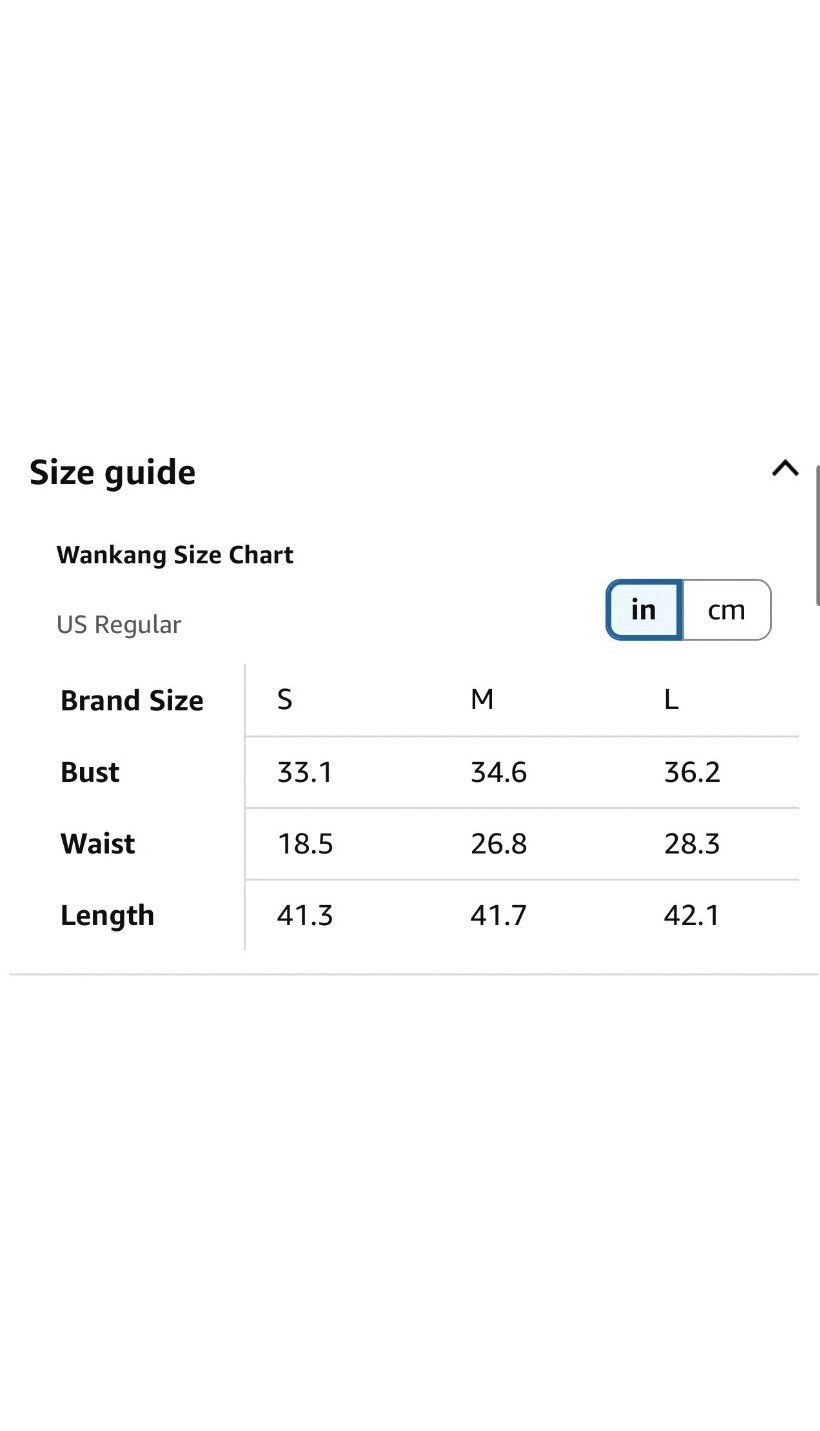Select the in unit toggle
The image size is (820, 1431).
click(644, 610)
